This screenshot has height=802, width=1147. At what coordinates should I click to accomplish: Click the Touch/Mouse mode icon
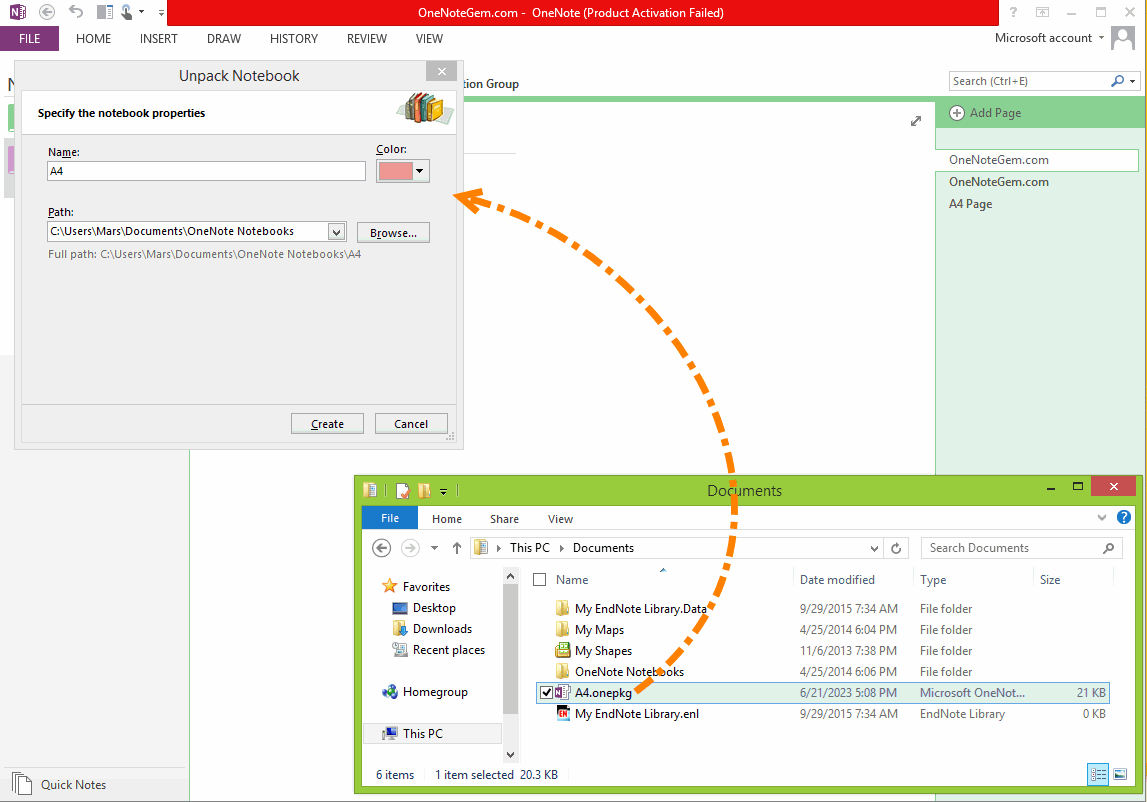[127, 12]
